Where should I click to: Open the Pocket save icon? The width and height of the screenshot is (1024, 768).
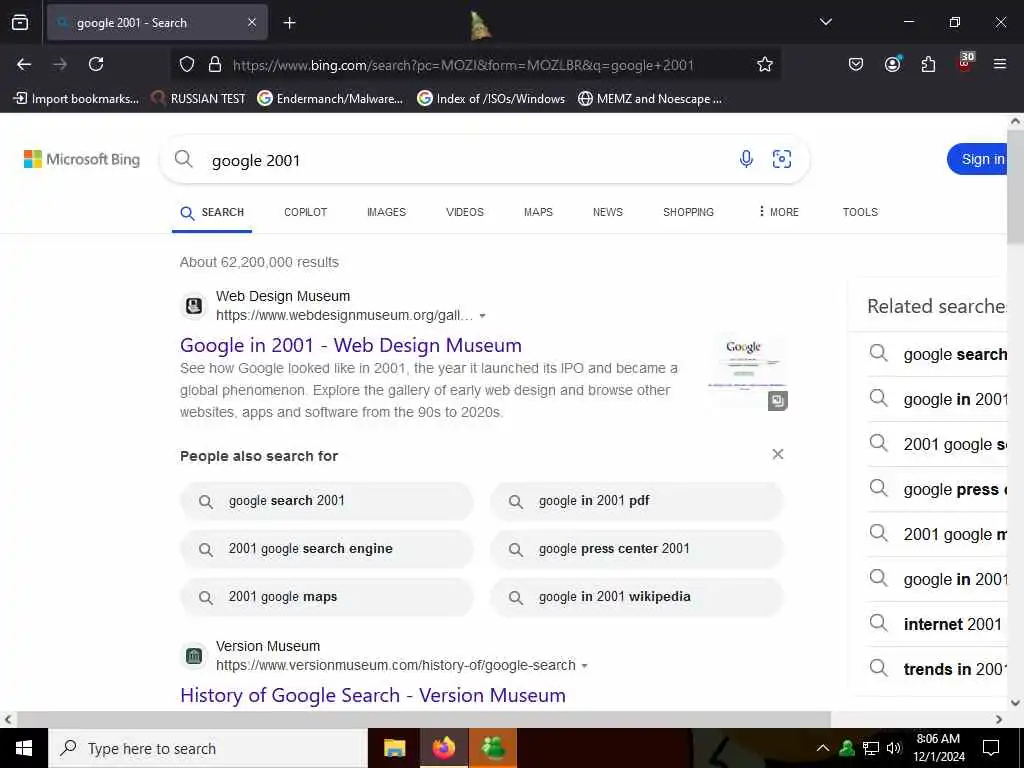pyautogui.click(x=856, y=64)
